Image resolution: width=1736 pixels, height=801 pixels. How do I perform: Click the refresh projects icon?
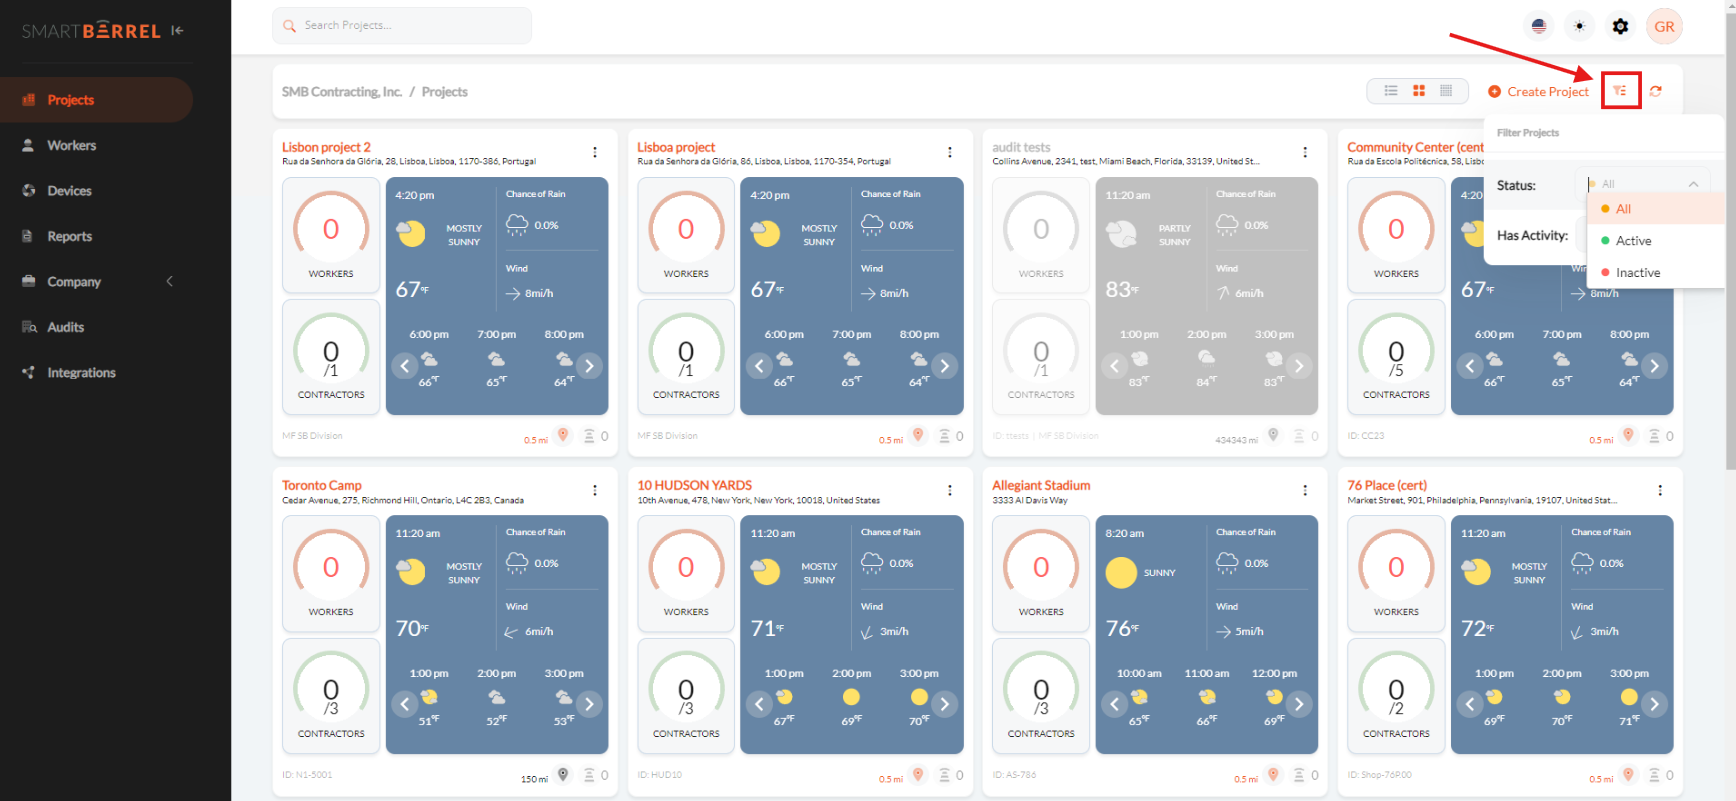(1656, 91)
